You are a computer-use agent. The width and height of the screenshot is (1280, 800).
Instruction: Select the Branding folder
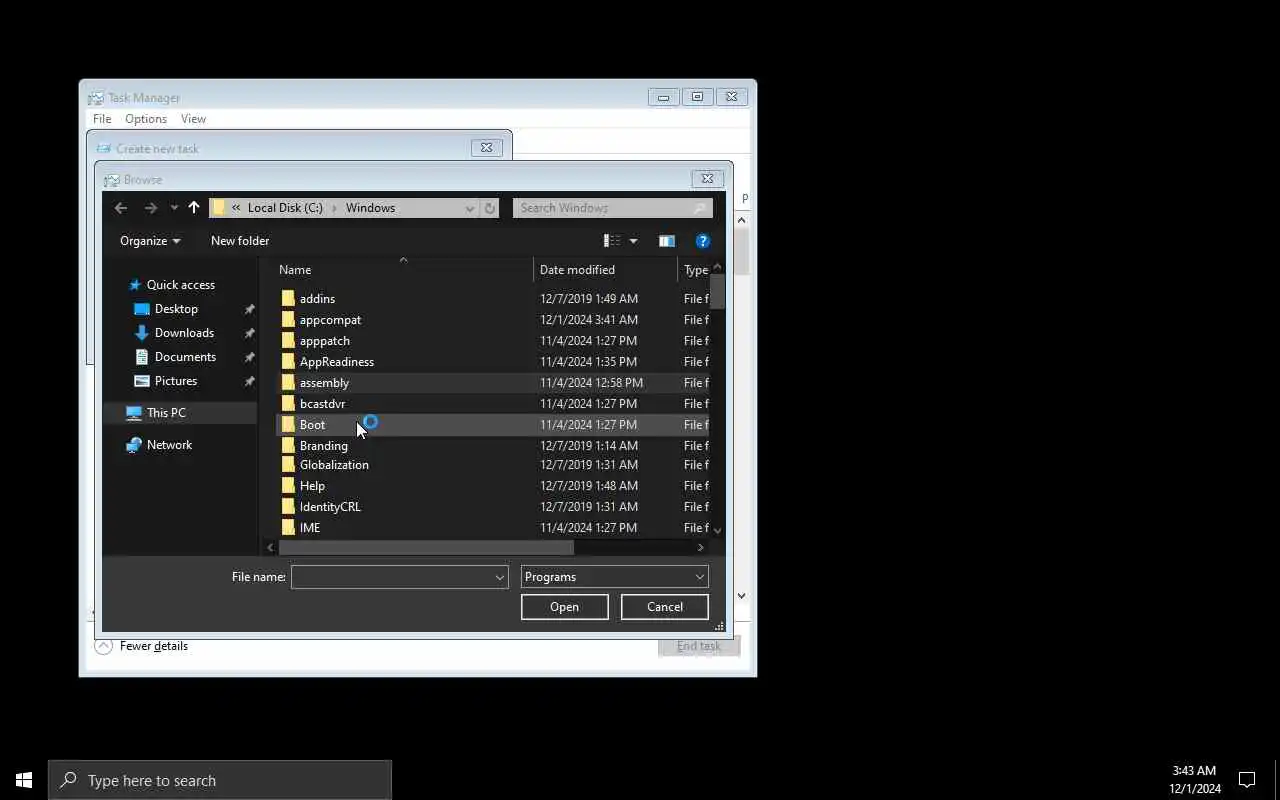click(324, 446)
